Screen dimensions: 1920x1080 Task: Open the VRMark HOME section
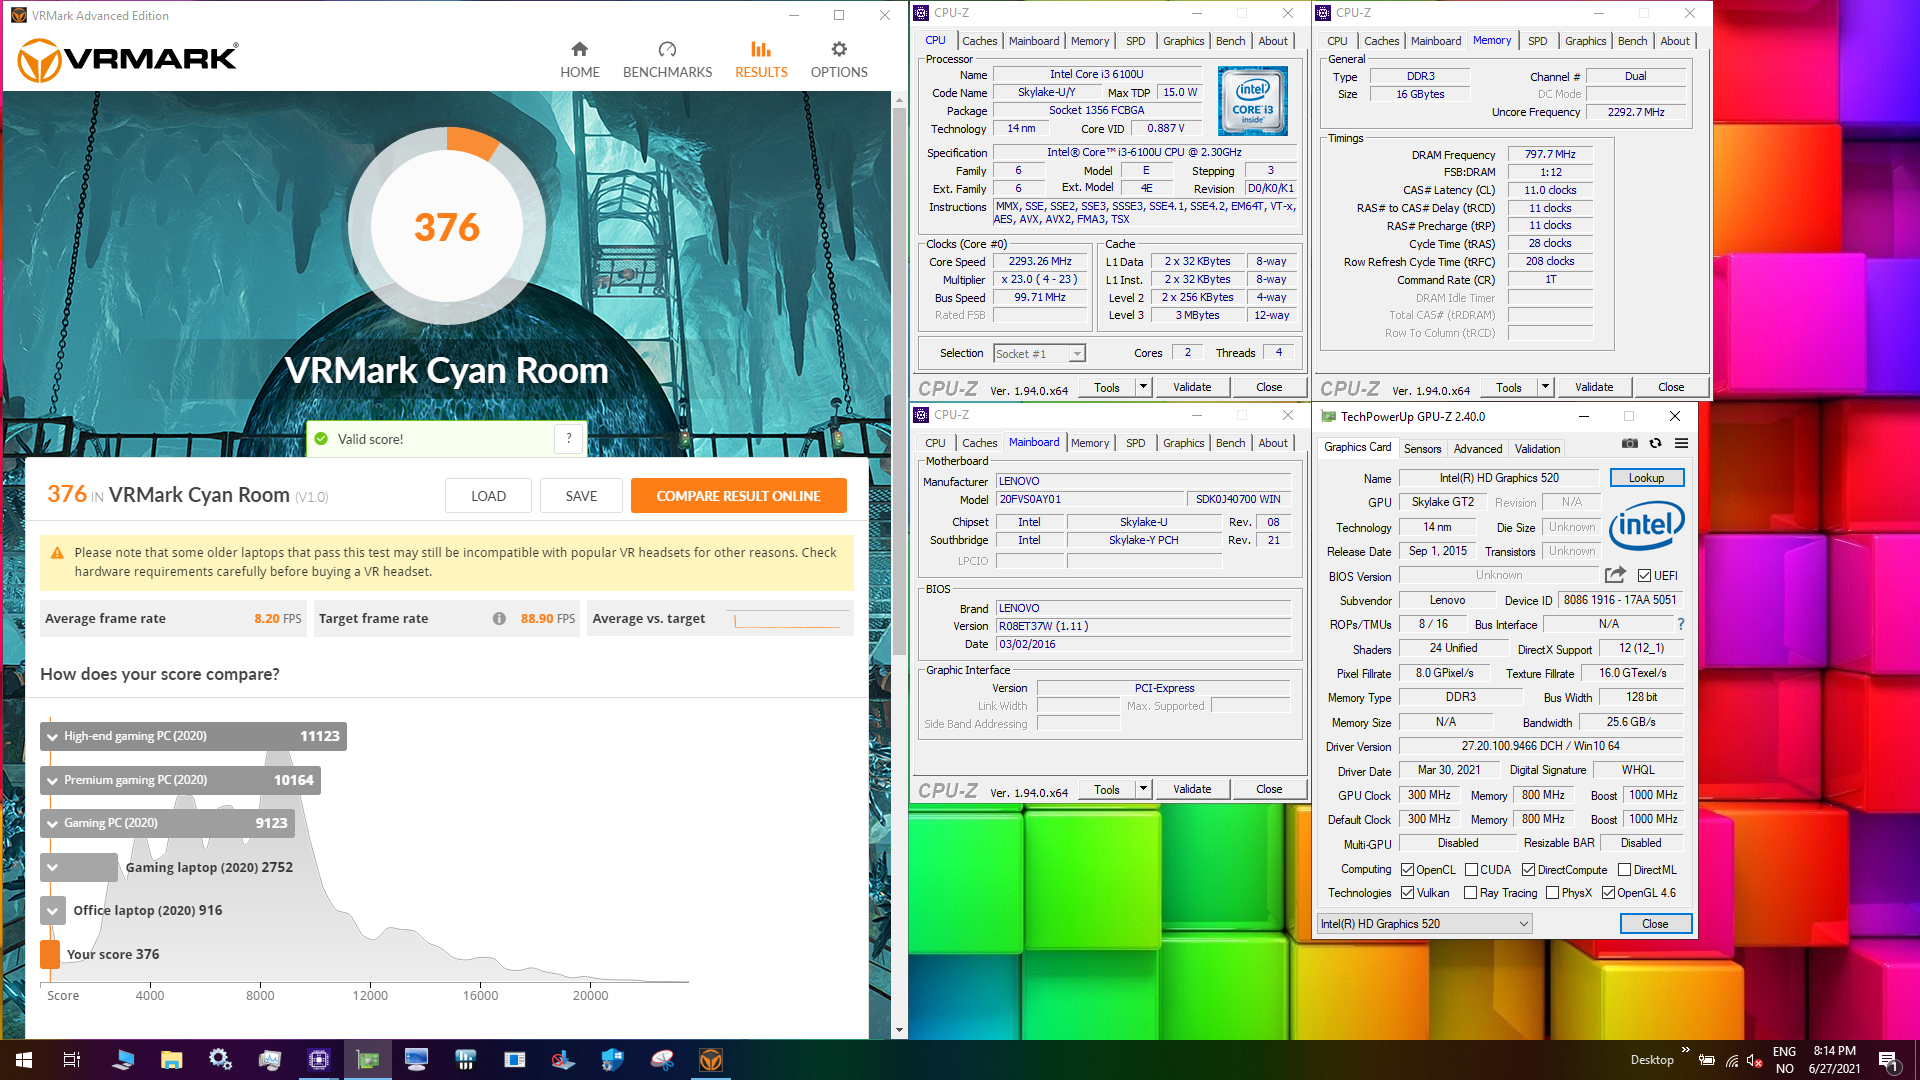pos(579,60)
